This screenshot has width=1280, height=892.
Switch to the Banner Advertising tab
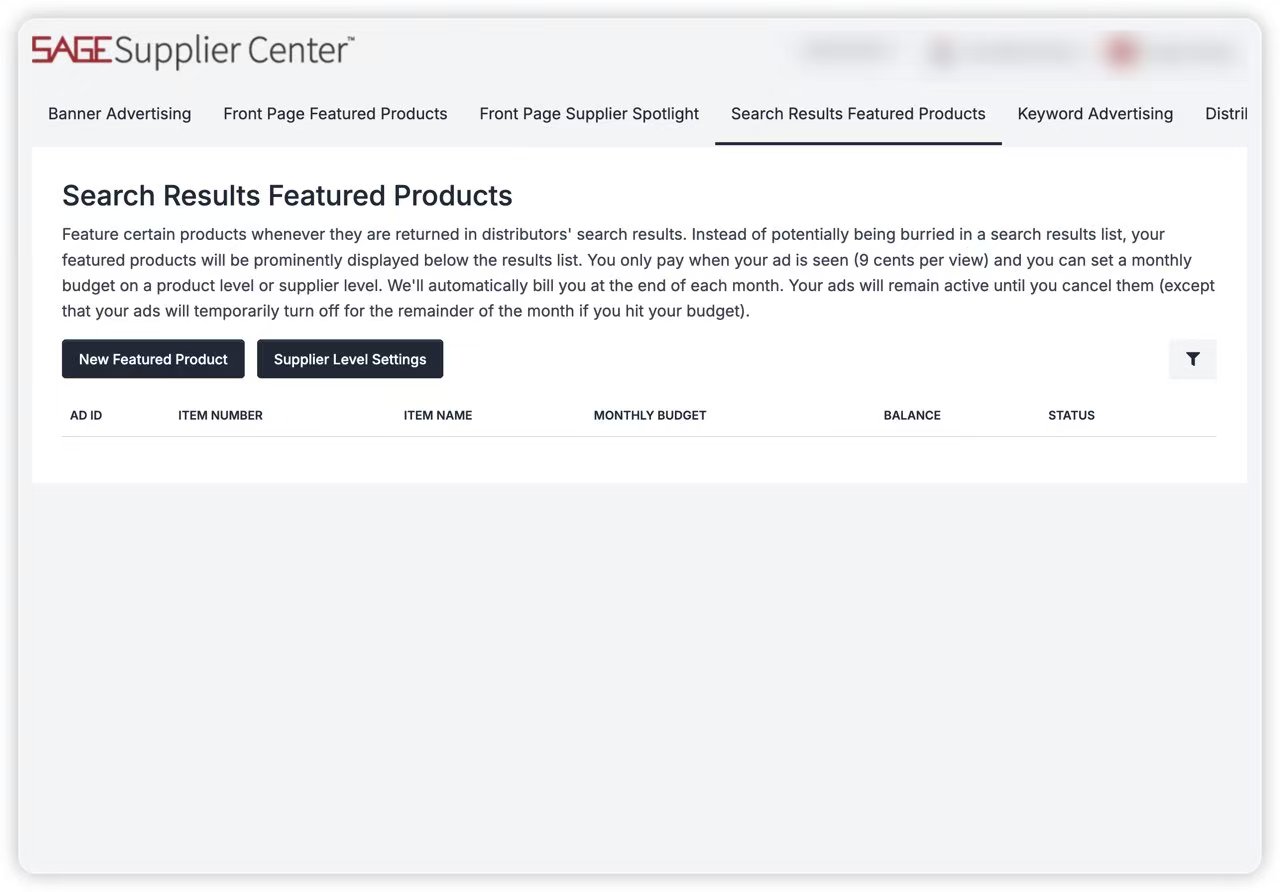point(119,114)
